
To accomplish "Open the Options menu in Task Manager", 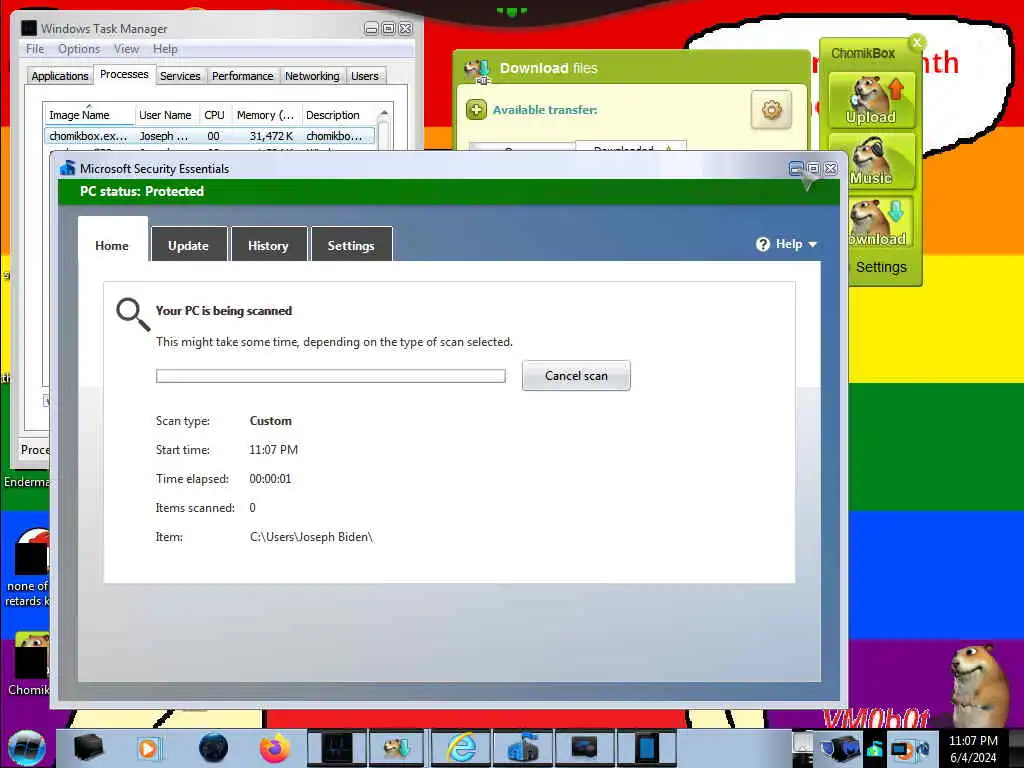I will pos(79,49).
